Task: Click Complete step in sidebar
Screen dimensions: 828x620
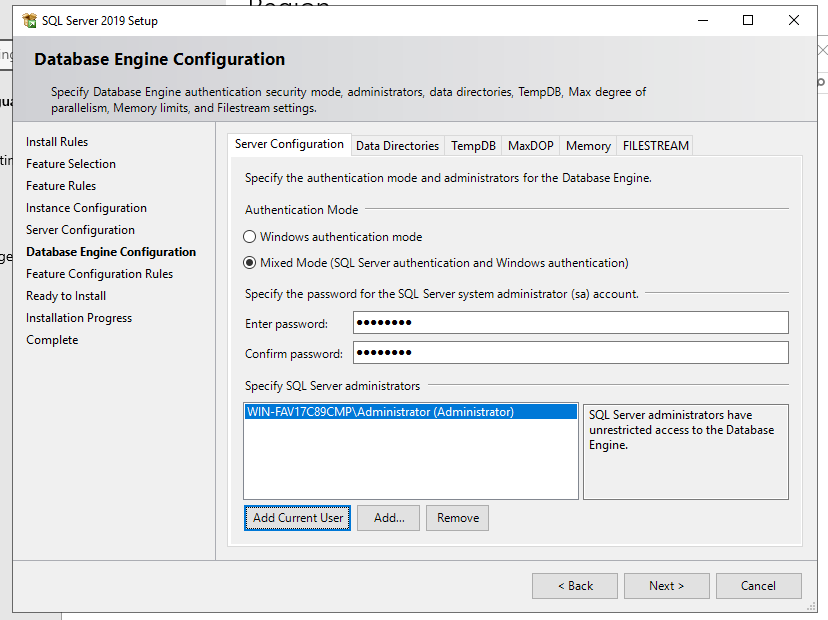Action: (52, 340)
